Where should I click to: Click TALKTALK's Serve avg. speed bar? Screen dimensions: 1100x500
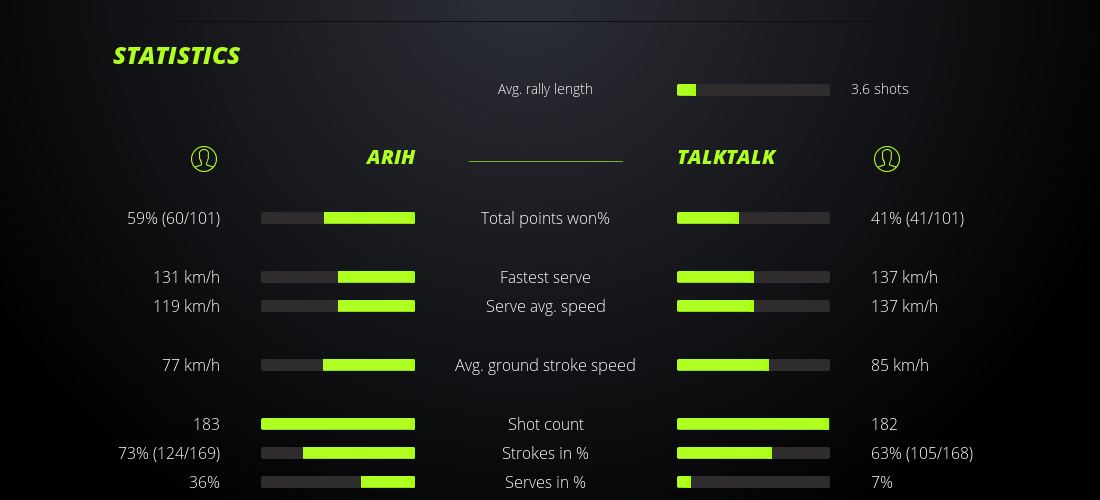point(753,306)
